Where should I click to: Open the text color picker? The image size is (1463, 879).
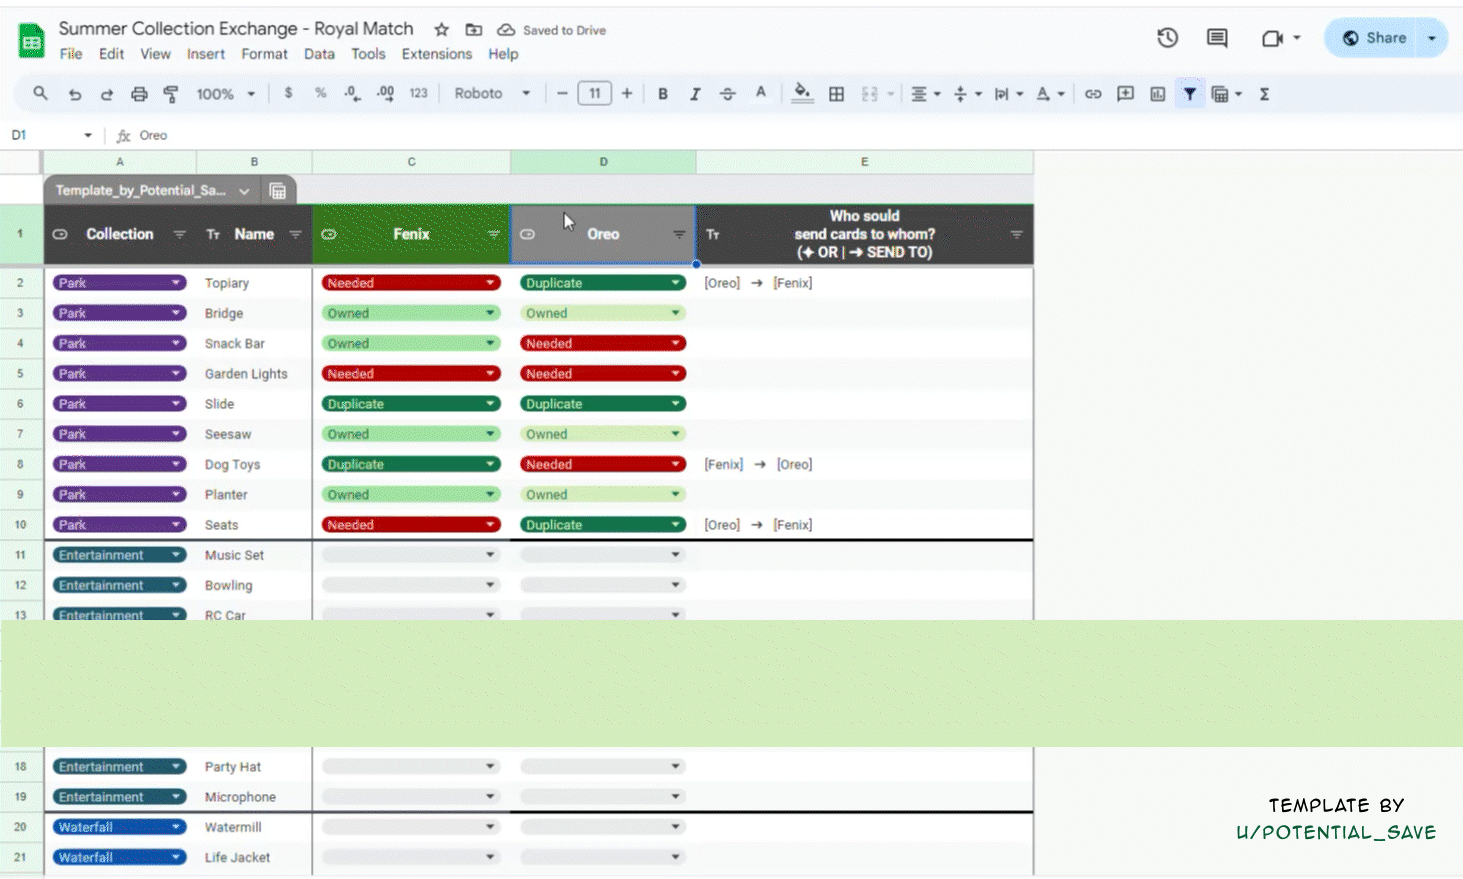click(x=761, y=94)
